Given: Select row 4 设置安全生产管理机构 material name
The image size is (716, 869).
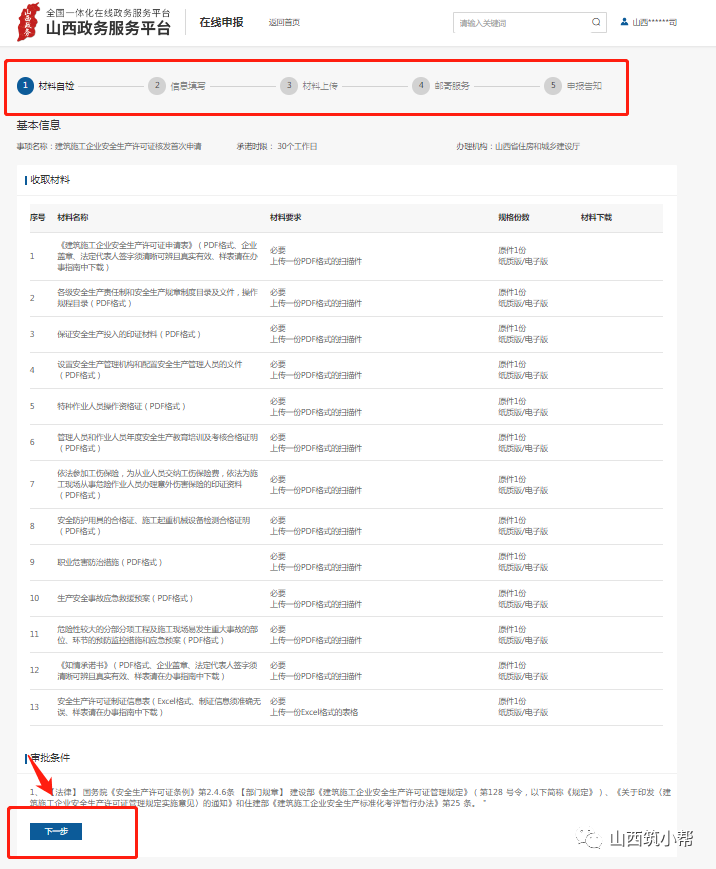Looking at the screenshot, I should click(150, 370).
